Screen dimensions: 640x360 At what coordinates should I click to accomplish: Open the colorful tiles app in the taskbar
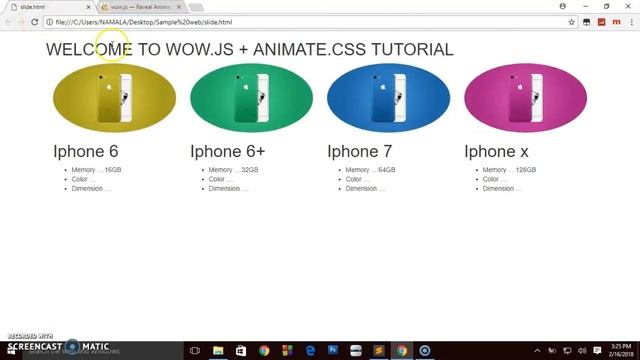(x=287, y=351)
